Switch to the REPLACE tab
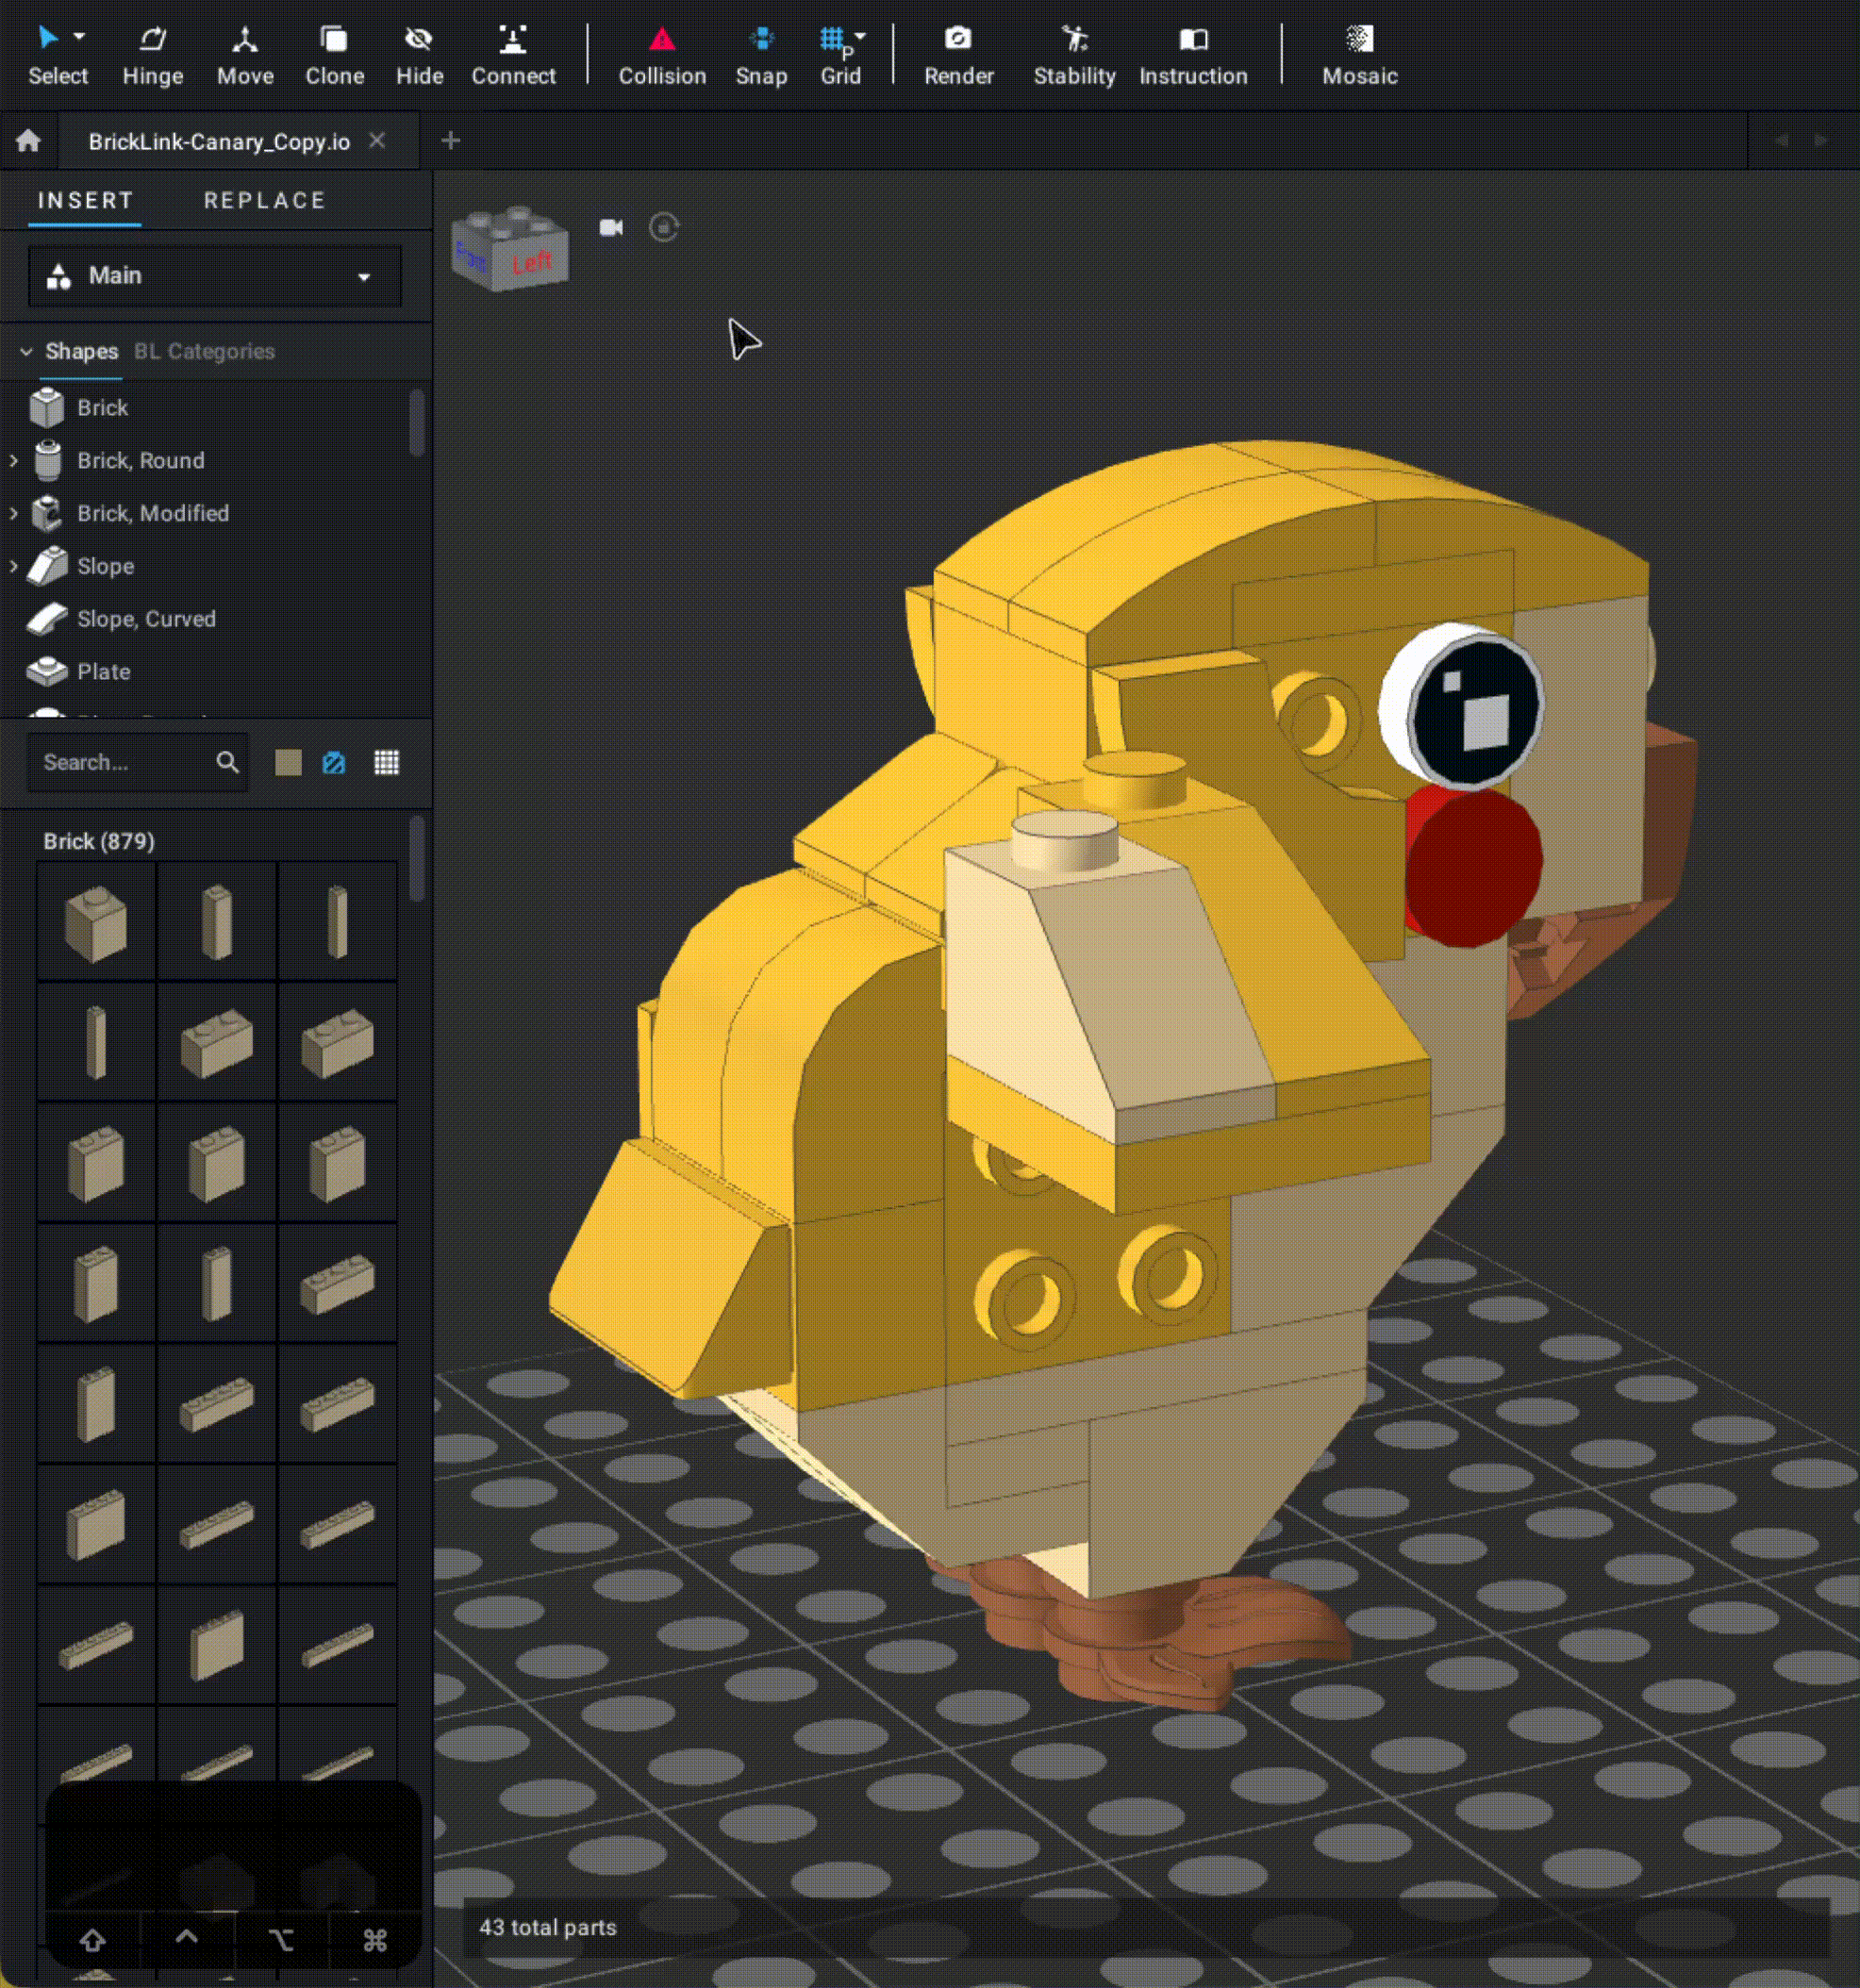This screenshot has height=1988, width=1860. tap(264, 201)
